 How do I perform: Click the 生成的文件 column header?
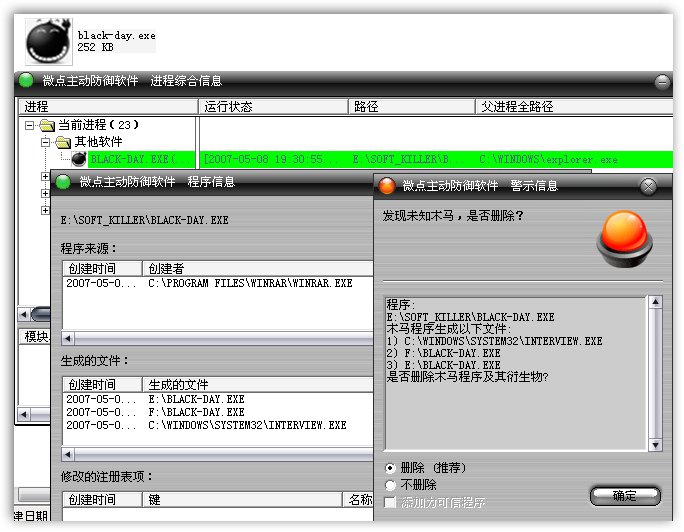coord(258,384)
